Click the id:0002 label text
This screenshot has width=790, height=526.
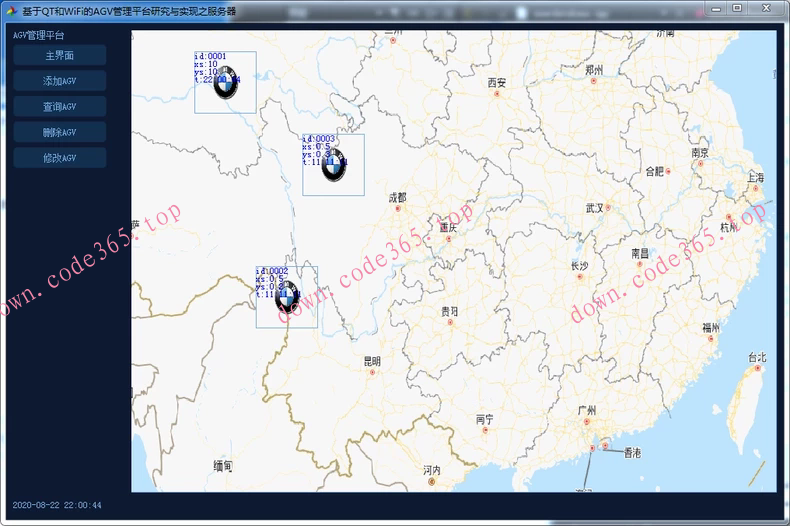(x=272, y=271)
